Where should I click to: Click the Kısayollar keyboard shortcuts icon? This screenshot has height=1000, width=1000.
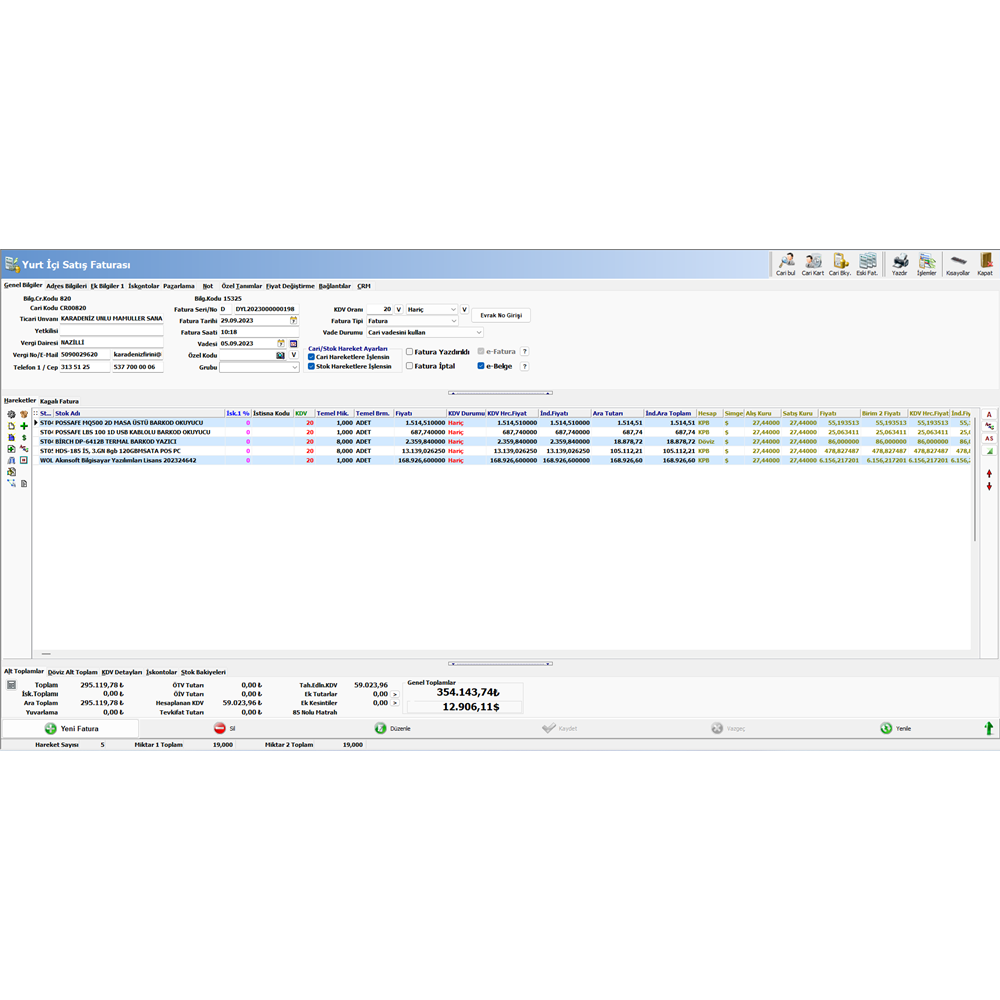pos(958,263)
